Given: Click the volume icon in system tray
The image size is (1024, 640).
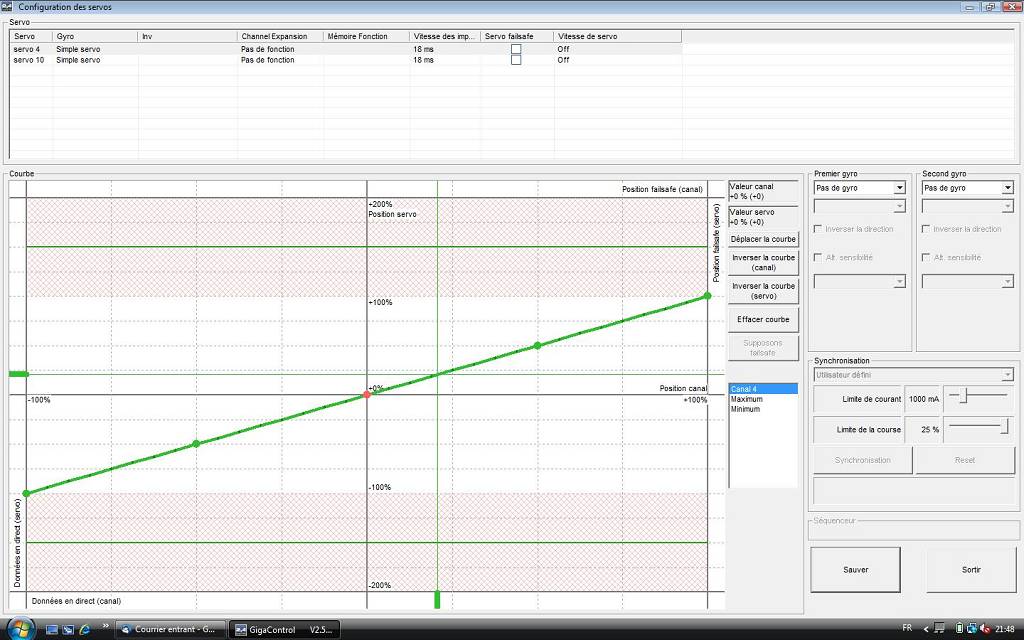Looking at the screenshot, I should coord(984,629).
